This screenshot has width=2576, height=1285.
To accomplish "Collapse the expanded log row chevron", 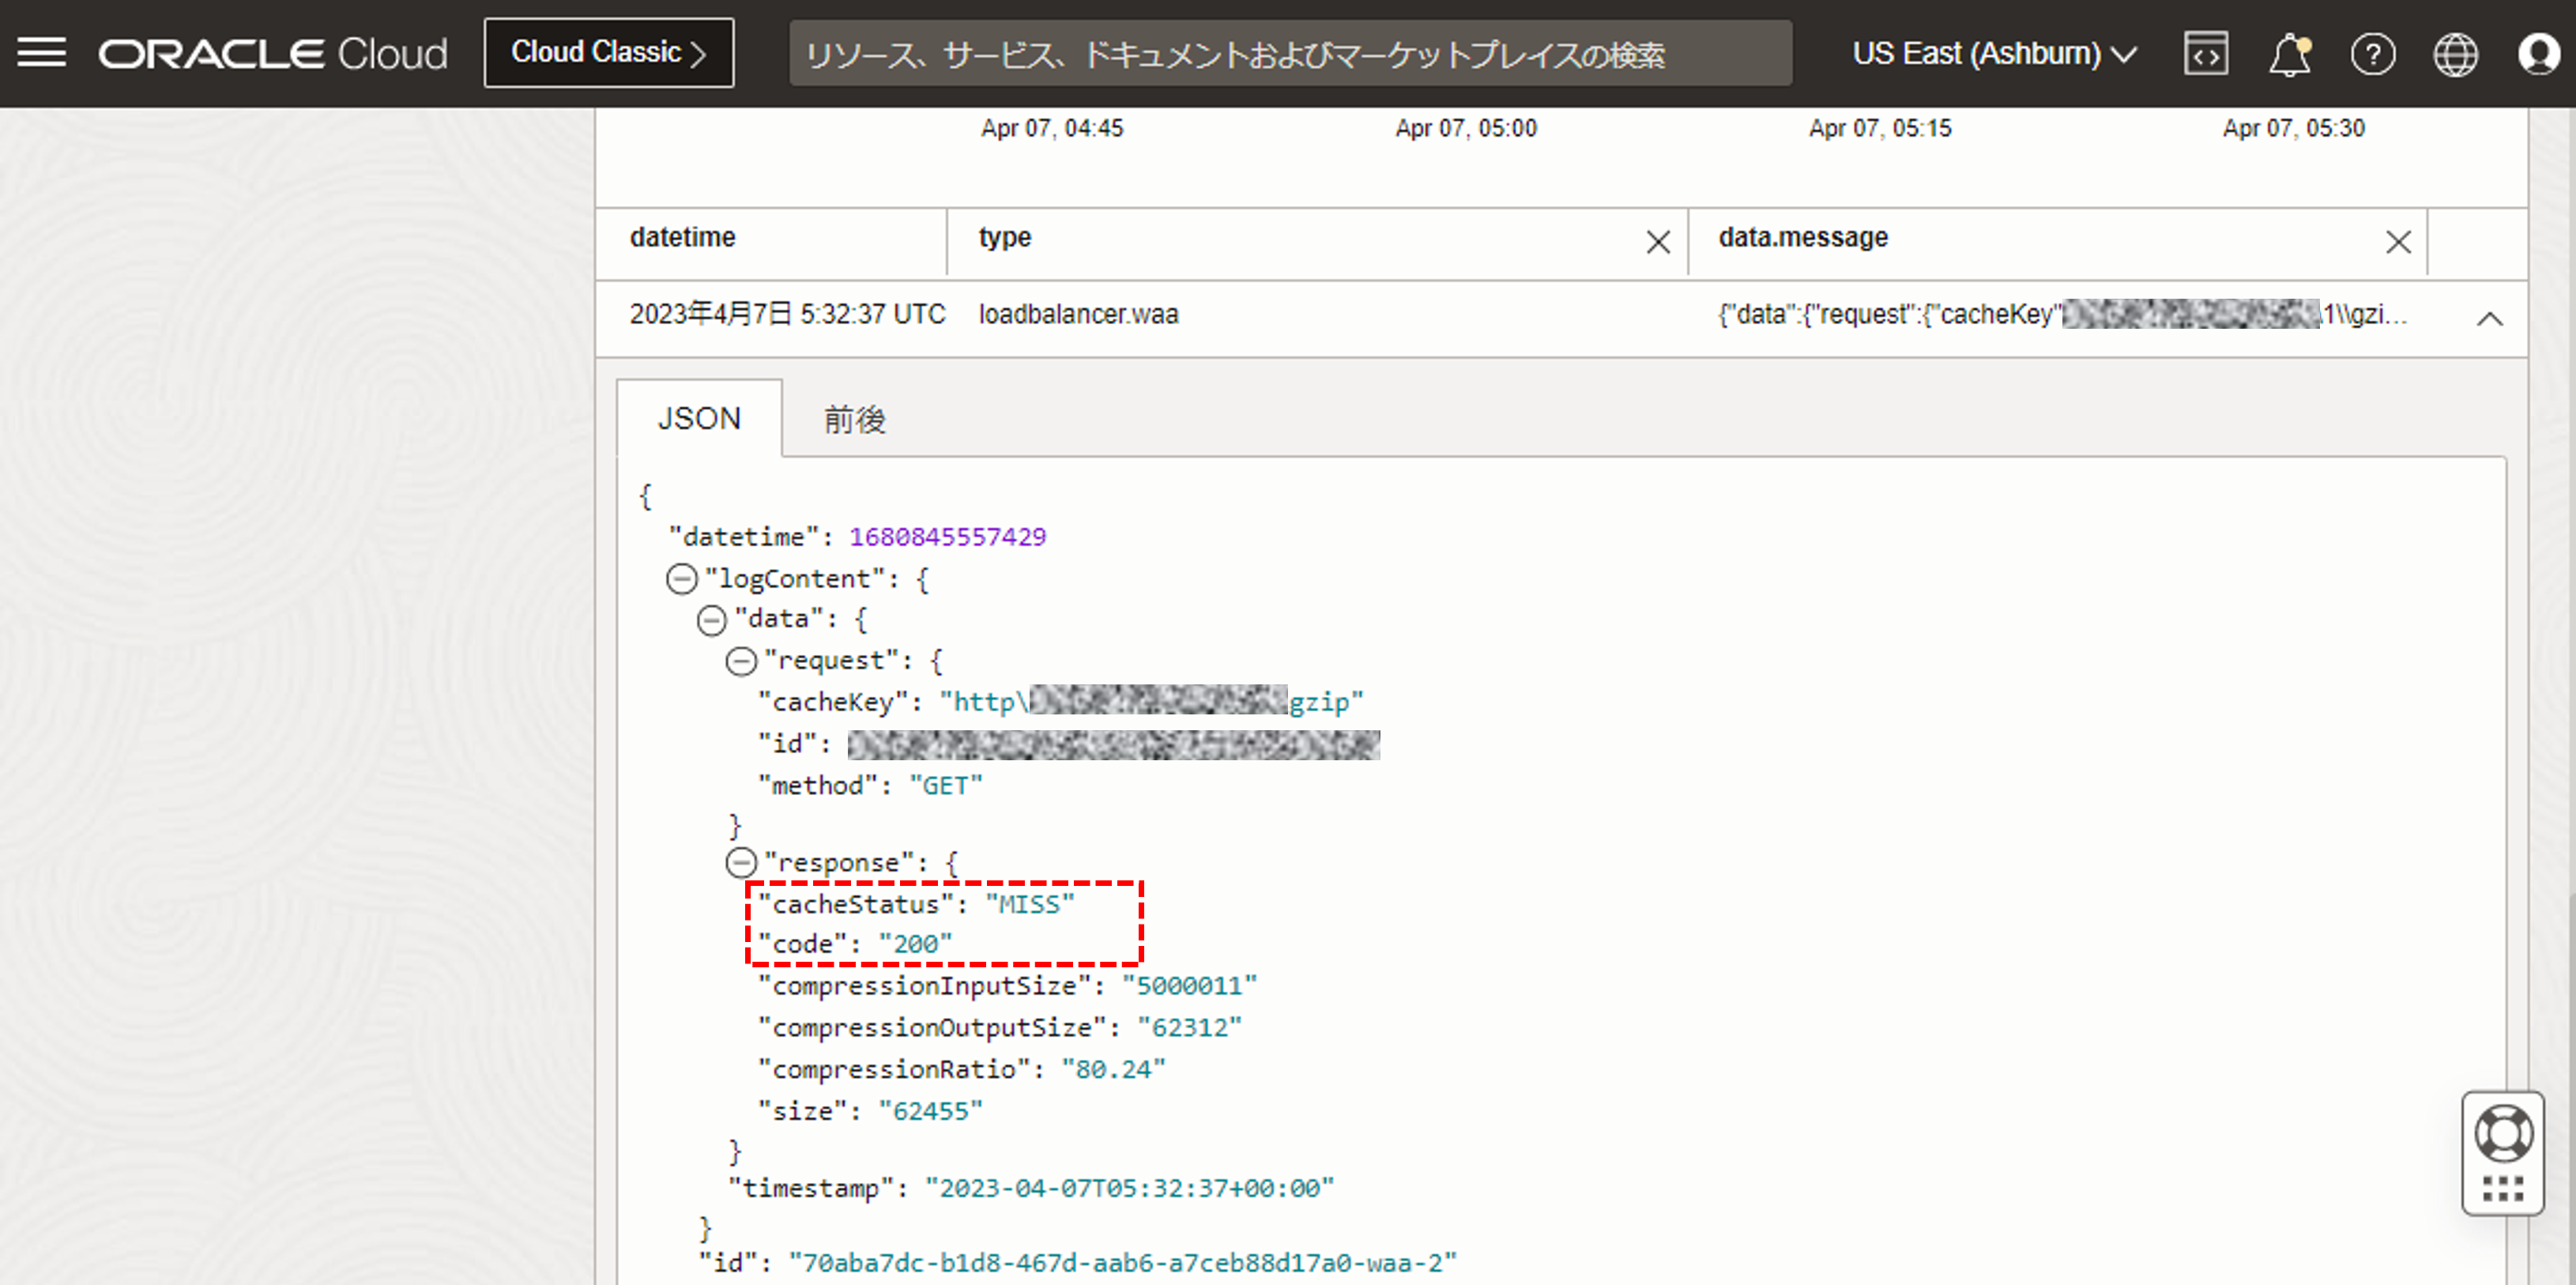I will (x=2489, y=319).
